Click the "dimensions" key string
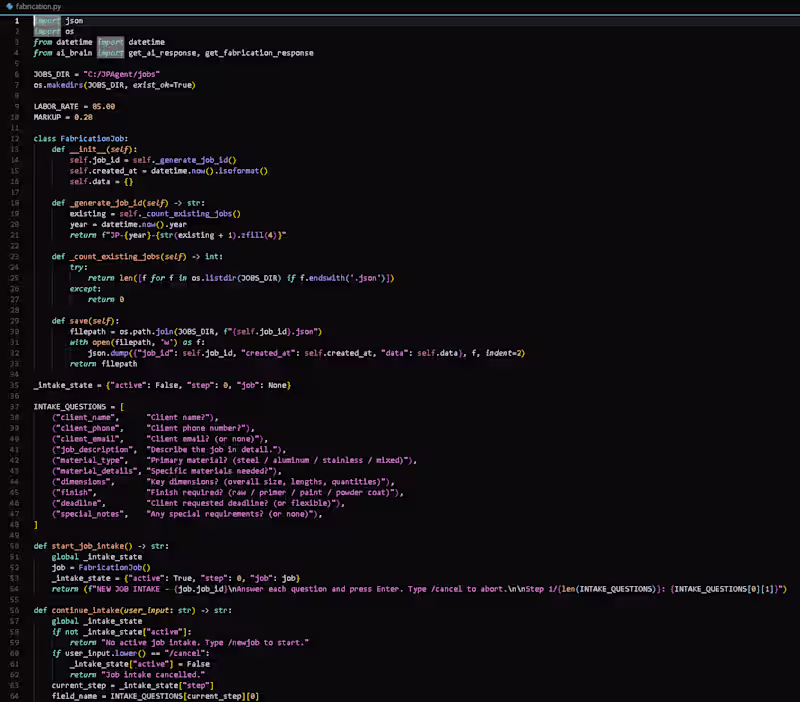The width and height of the screenshot is (800, 702). [83, 482]
